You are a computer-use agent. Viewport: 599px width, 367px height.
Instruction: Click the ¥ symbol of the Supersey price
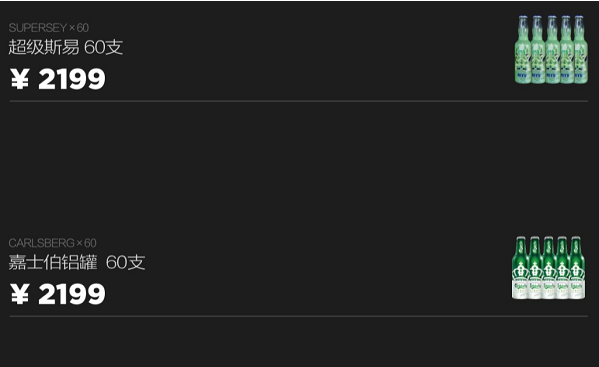coord(19,79)
